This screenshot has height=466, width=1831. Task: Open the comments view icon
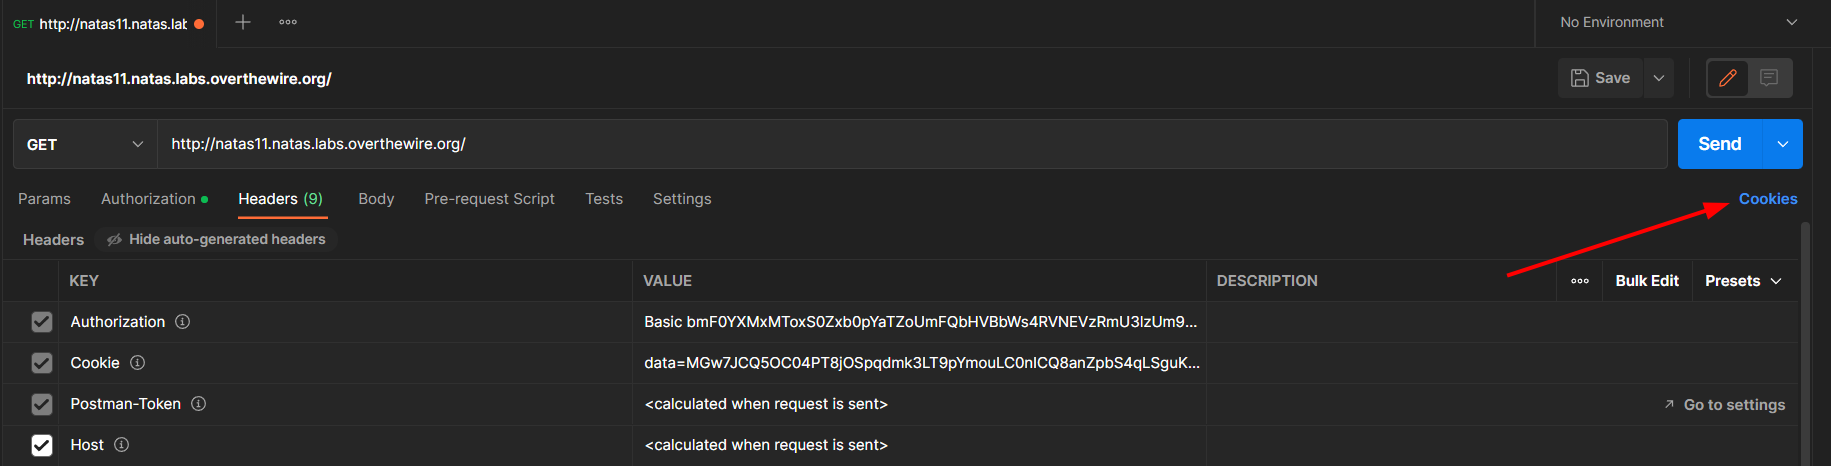tap(1769, 78)
